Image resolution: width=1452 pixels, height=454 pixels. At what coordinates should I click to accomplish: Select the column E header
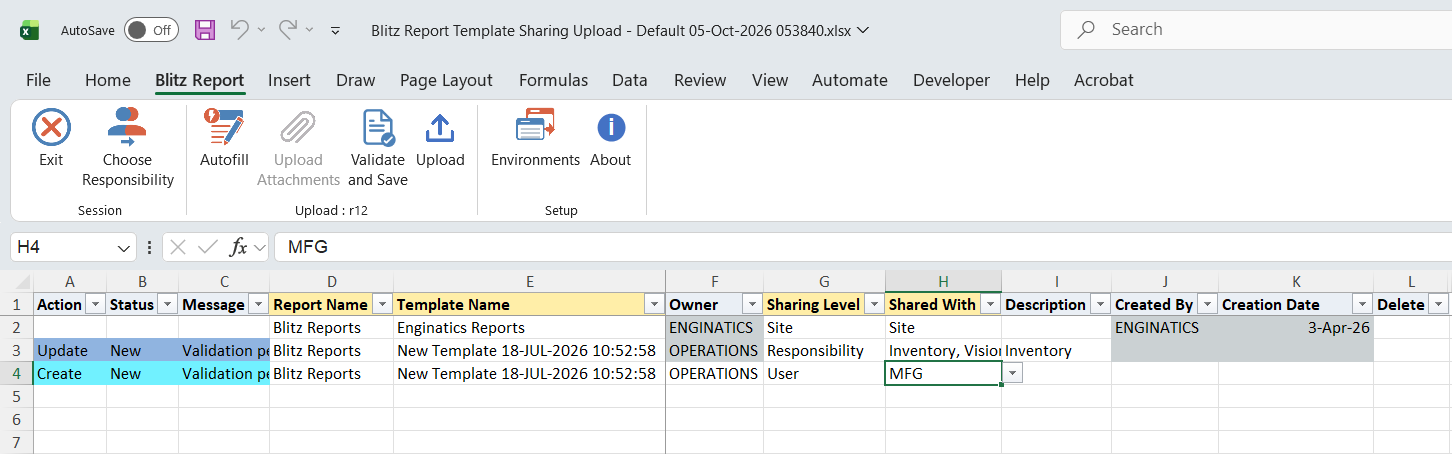tap(529, 282)
